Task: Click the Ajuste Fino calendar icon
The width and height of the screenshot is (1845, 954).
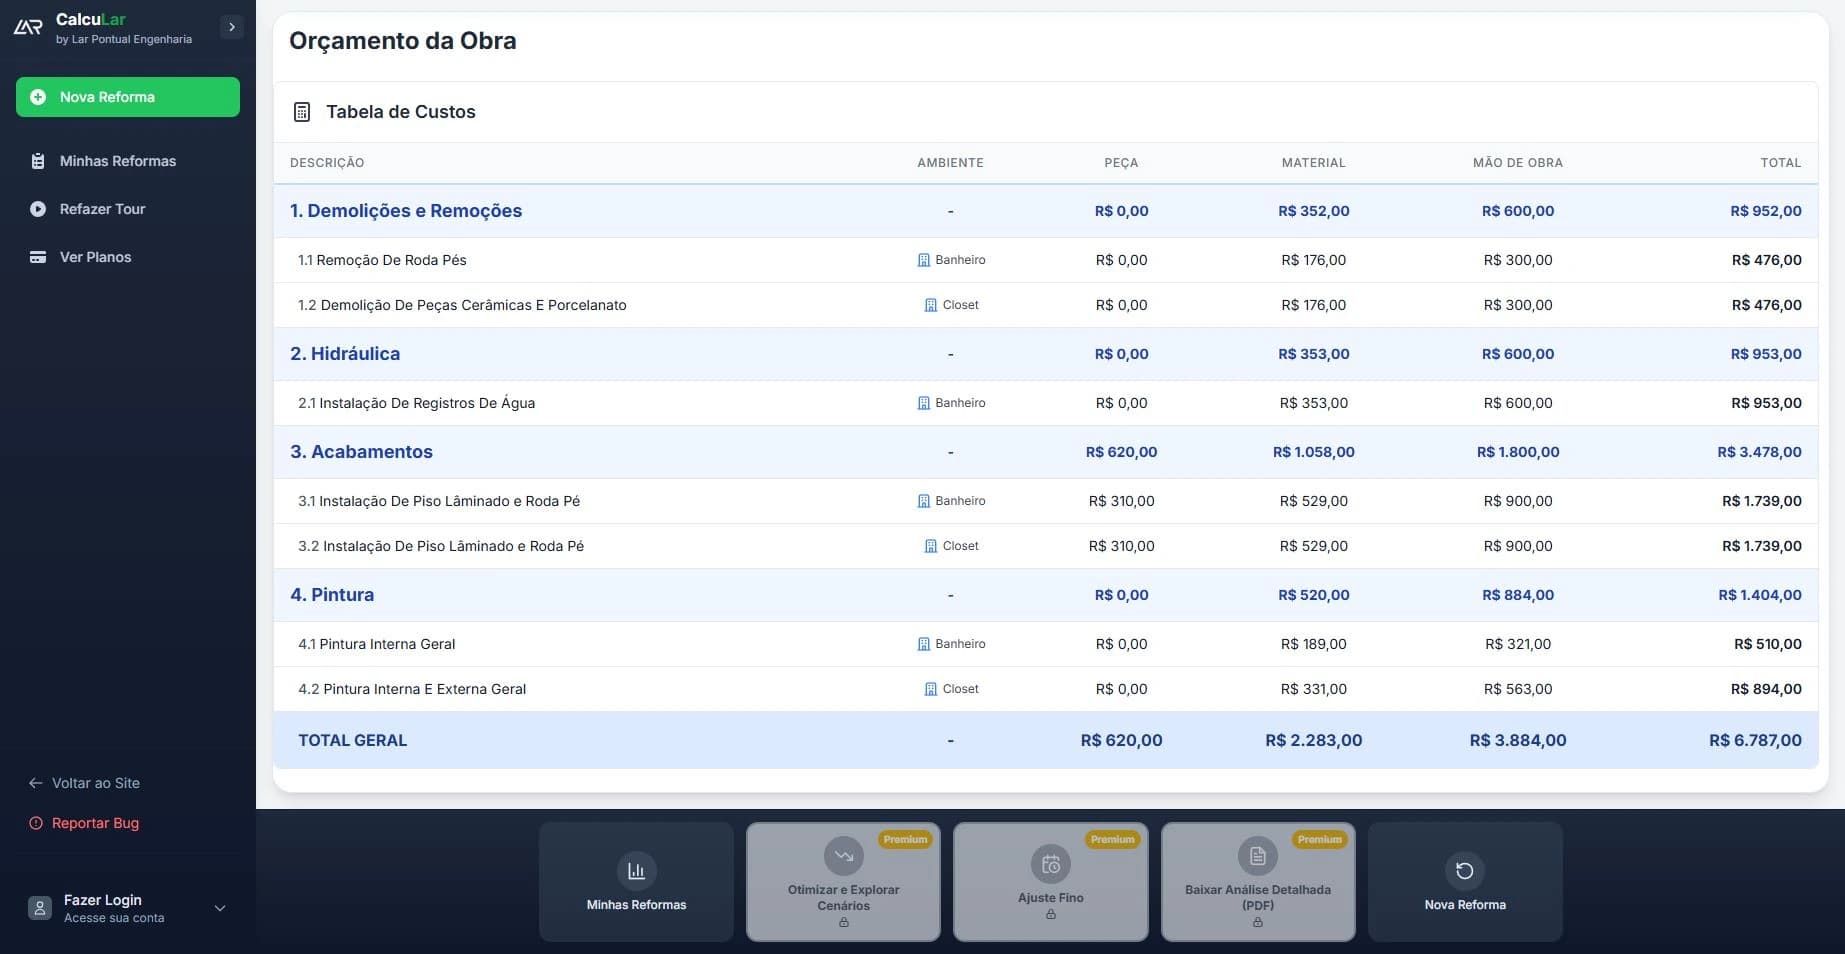Action: 1050,864
